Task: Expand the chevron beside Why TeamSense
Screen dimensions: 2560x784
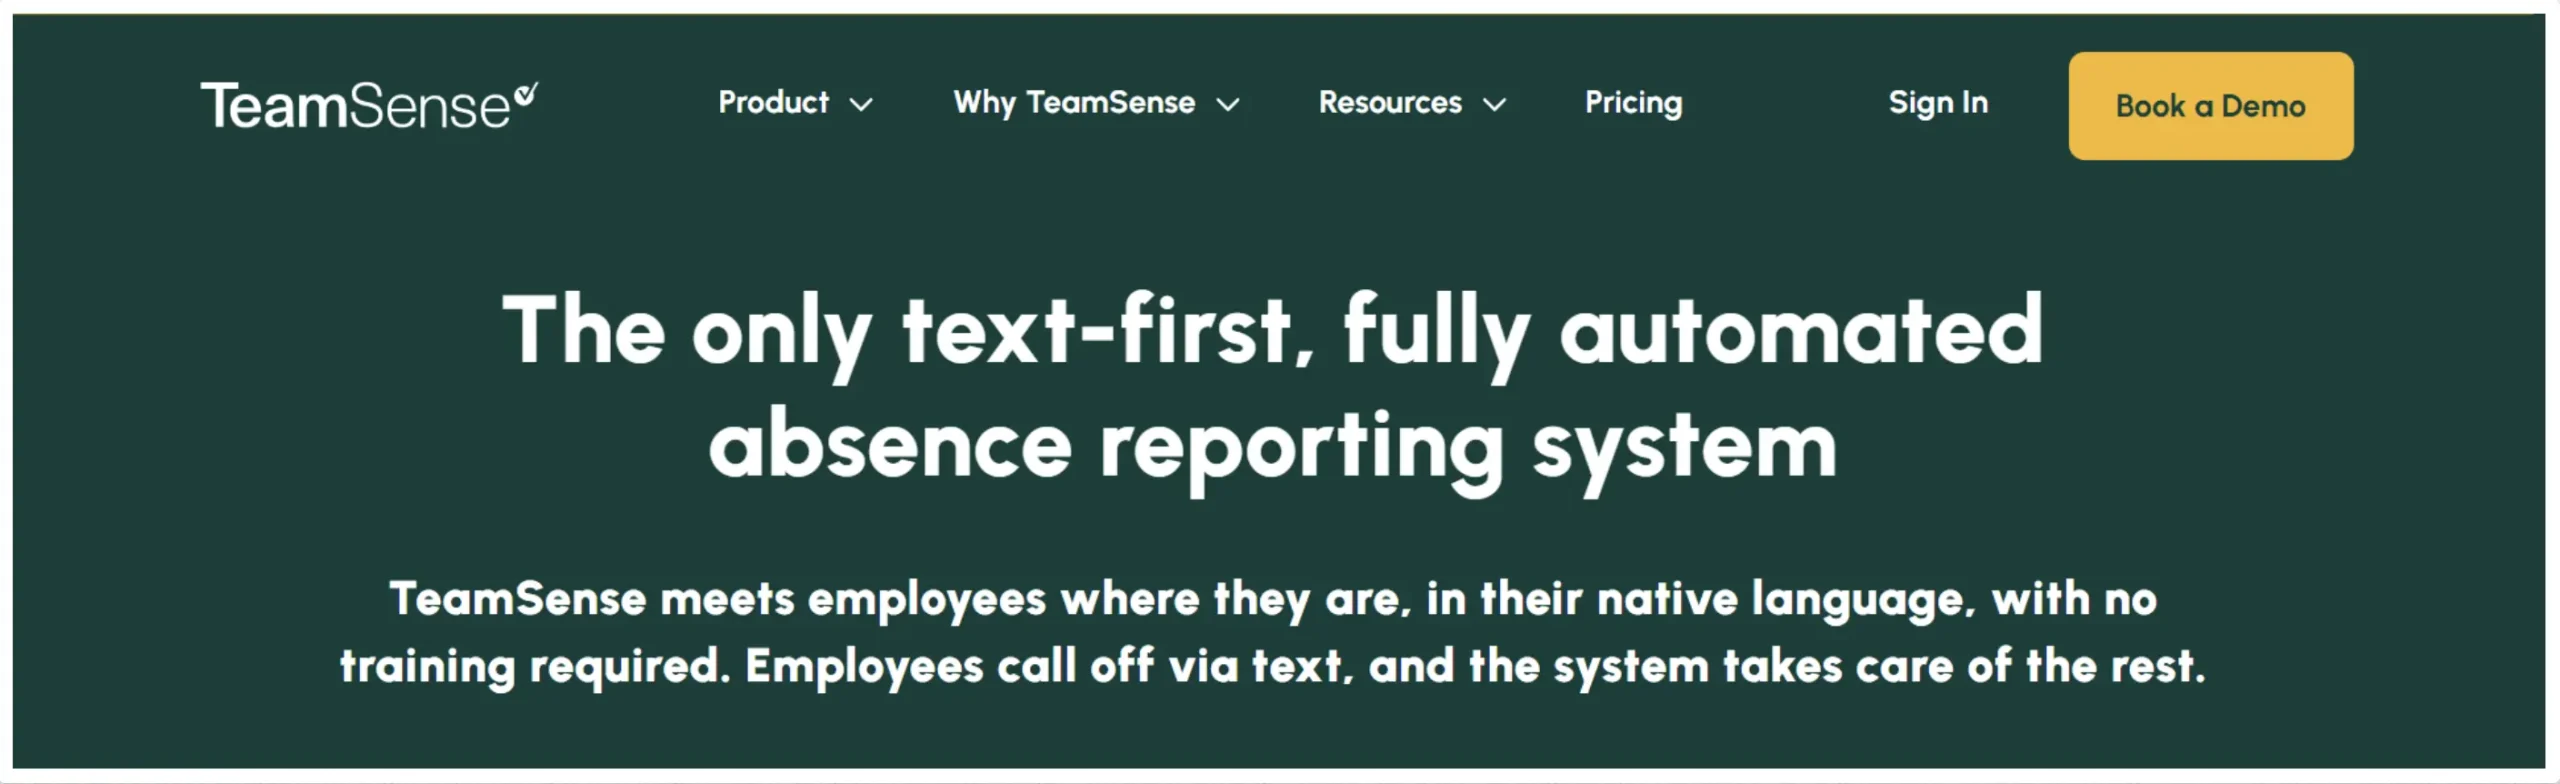Action: 1228,104
